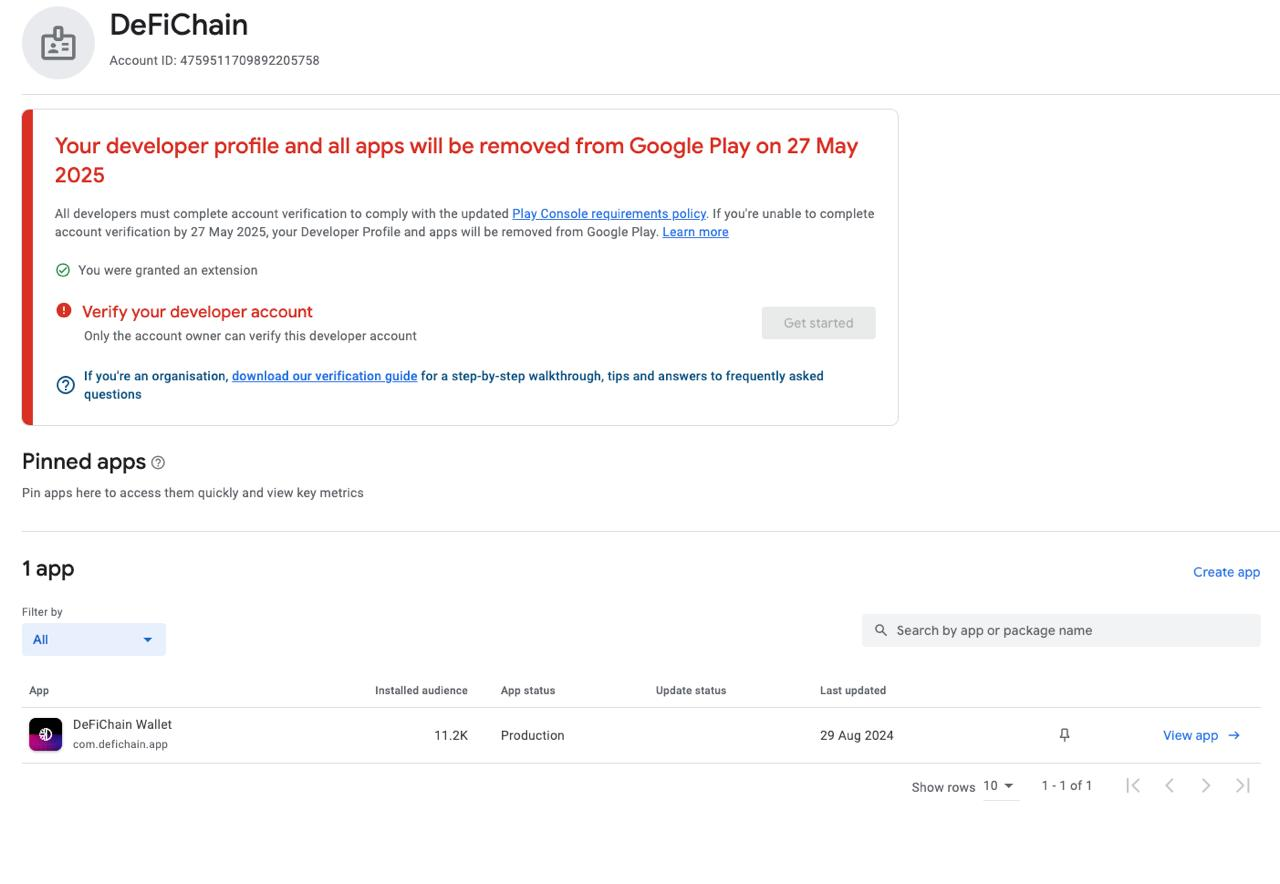Screen dimensions: 1280x884
Task: Click the 1 app heading
Action: point(48,569)
